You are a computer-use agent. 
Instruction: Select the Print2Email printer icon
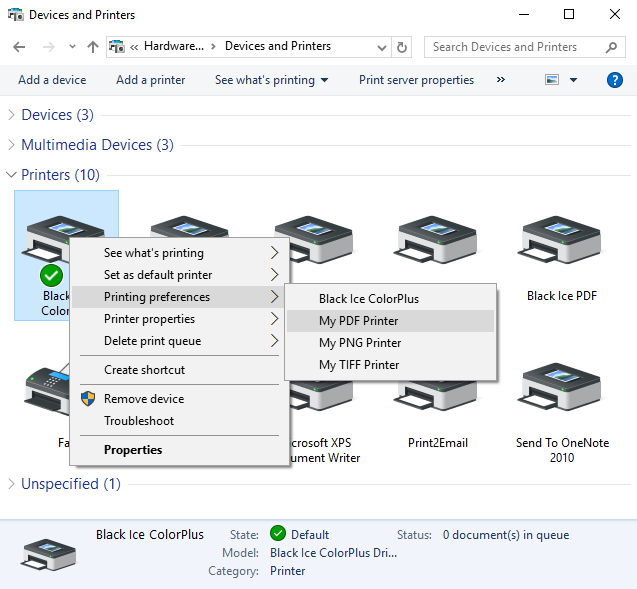click(437, 389)
